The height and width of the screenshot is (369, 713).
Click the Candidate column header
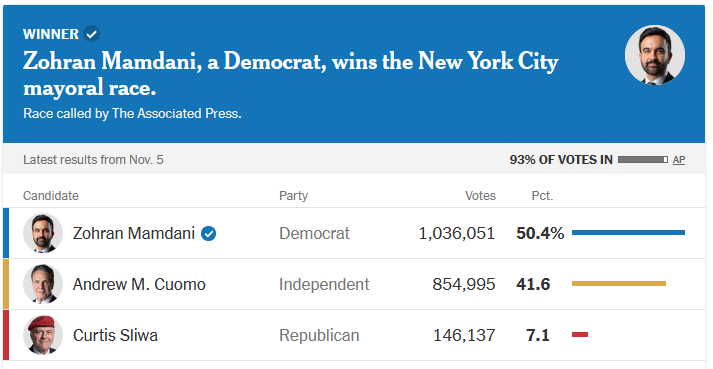point(51,196)
